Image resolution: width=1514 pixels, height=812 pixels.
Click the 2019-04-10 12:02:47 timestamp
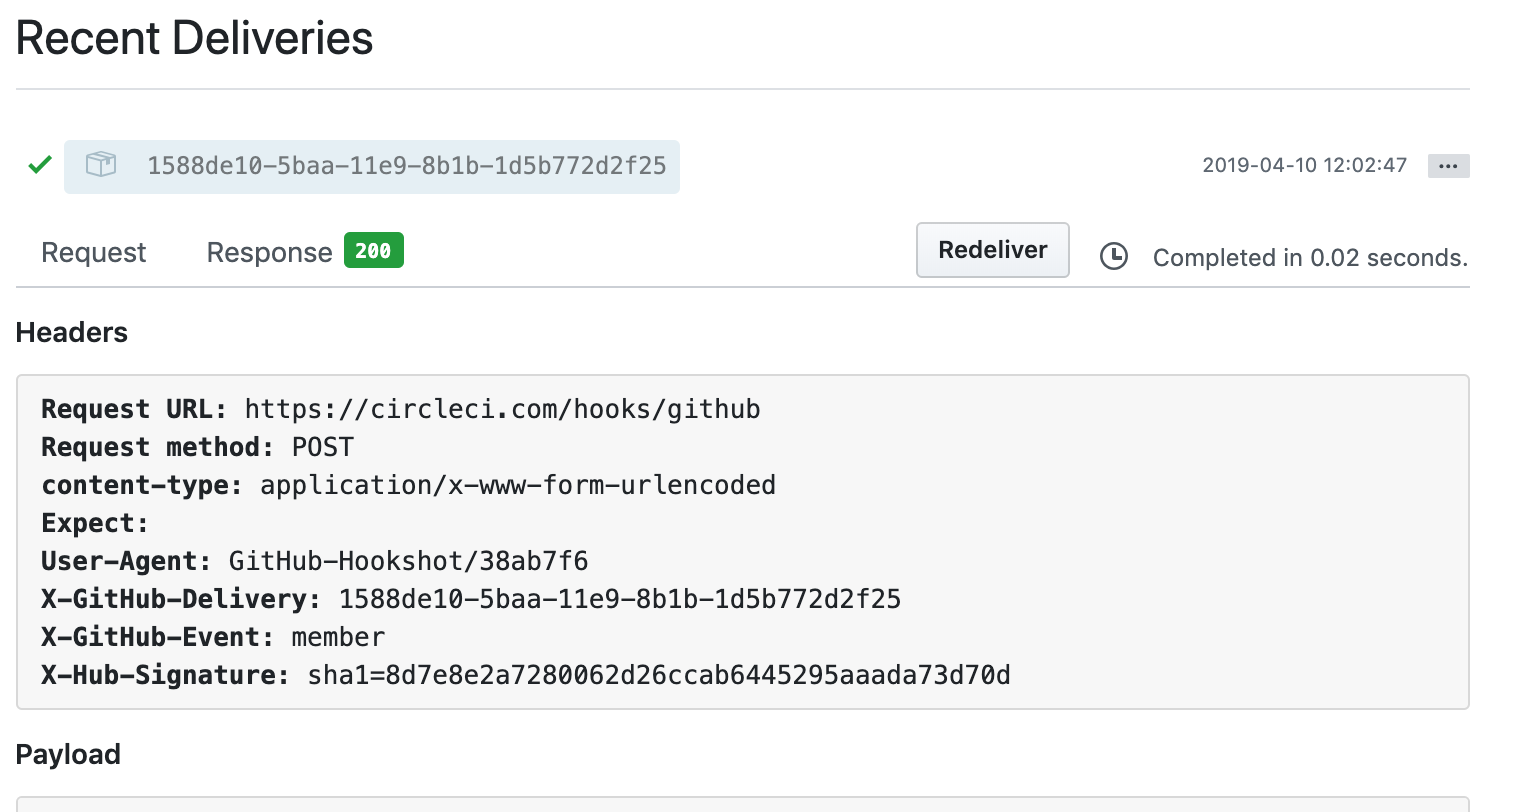click(1304, 165)
